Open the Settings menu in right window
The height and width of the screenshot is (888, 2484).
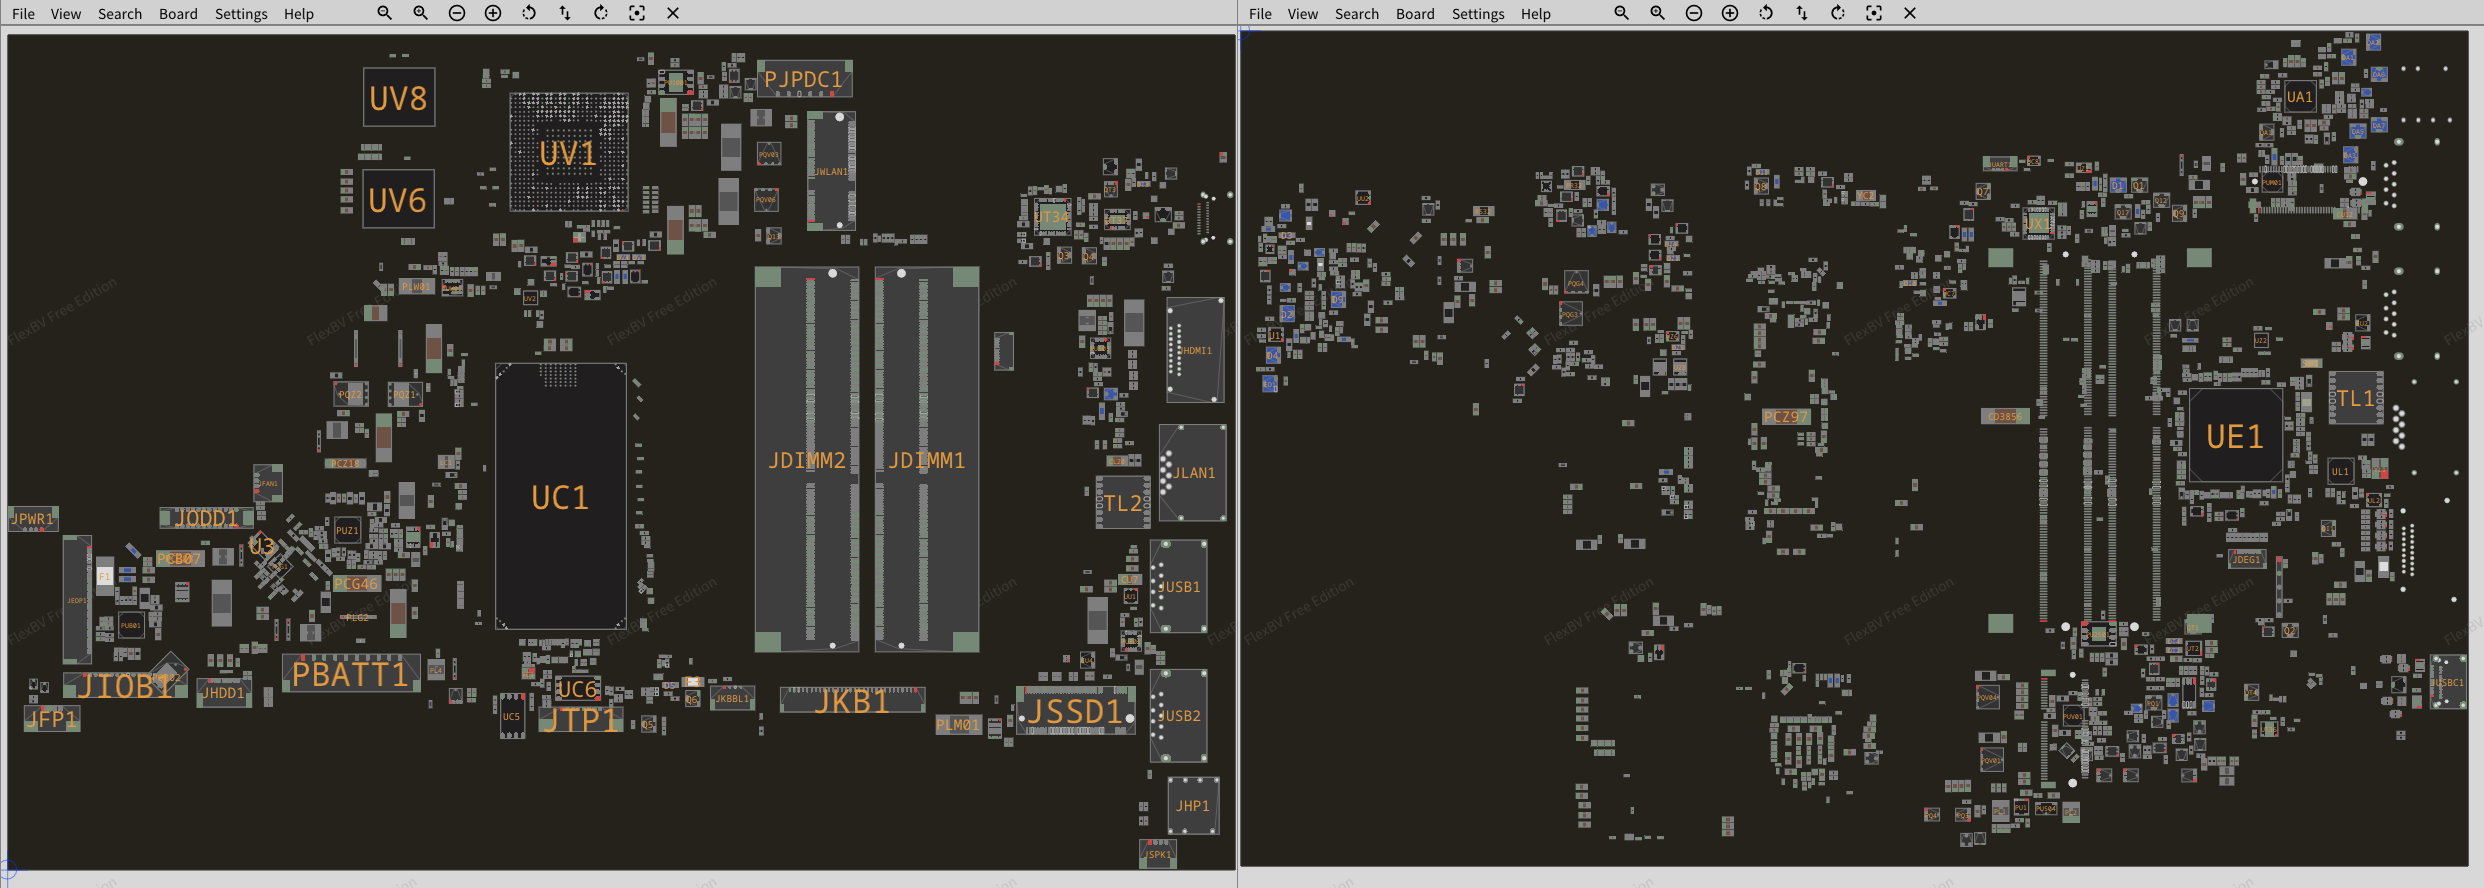(x=1477, y=14)
